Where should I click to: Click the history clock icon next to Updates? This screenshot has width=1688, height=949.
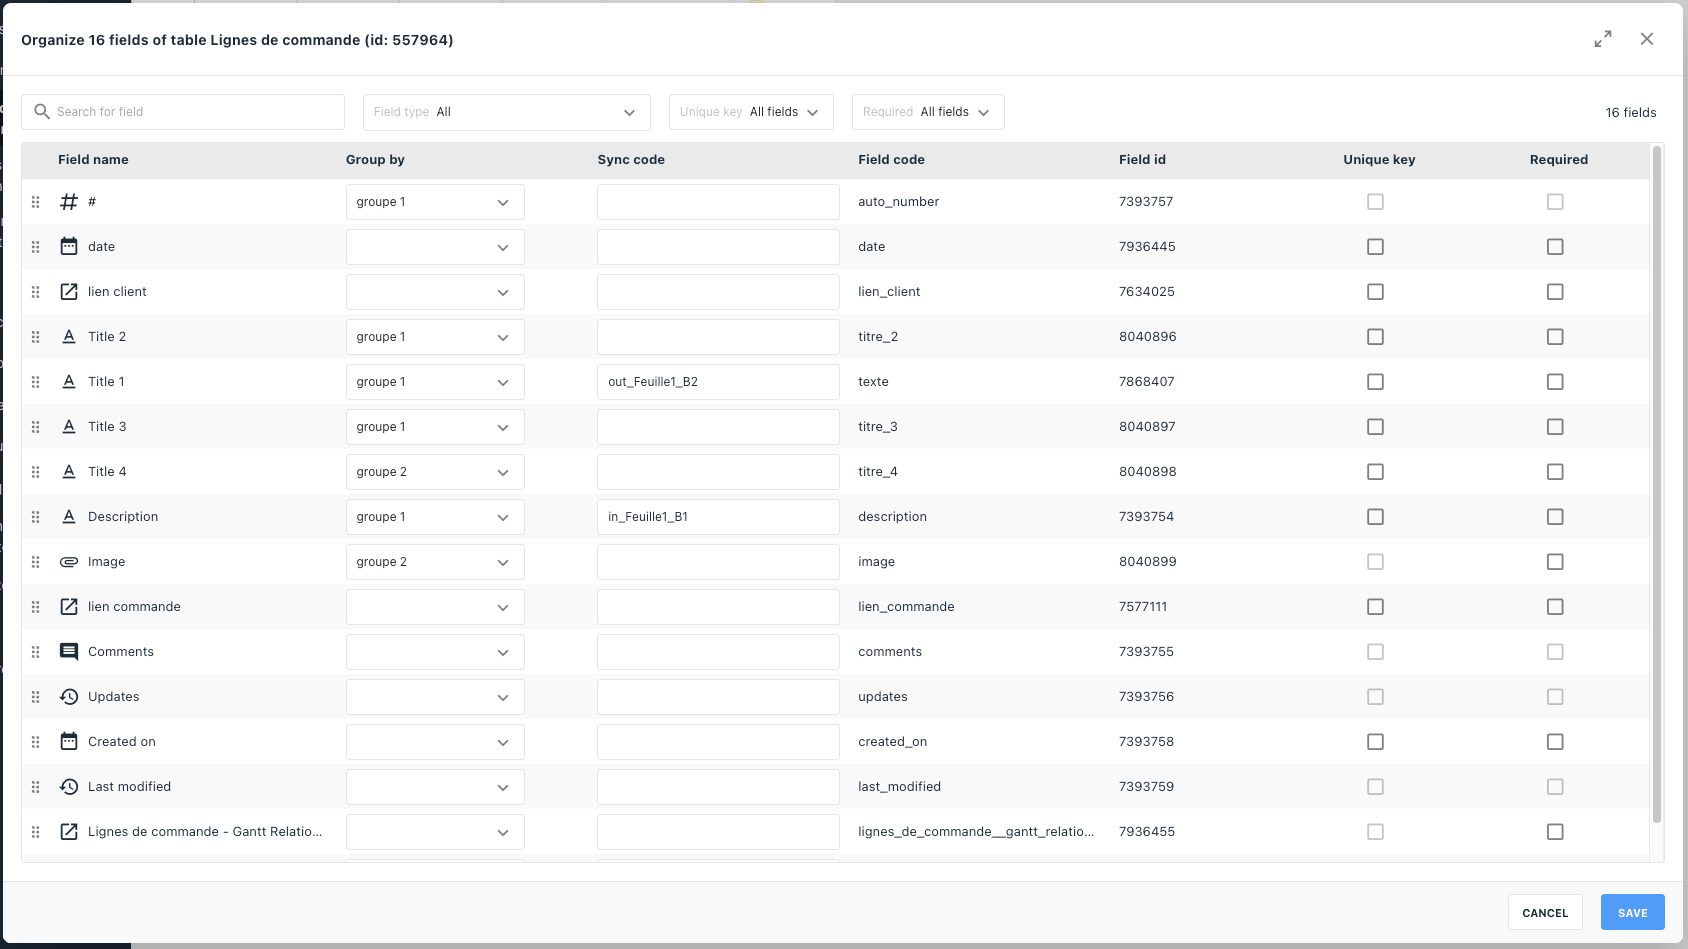coord(68,696)
